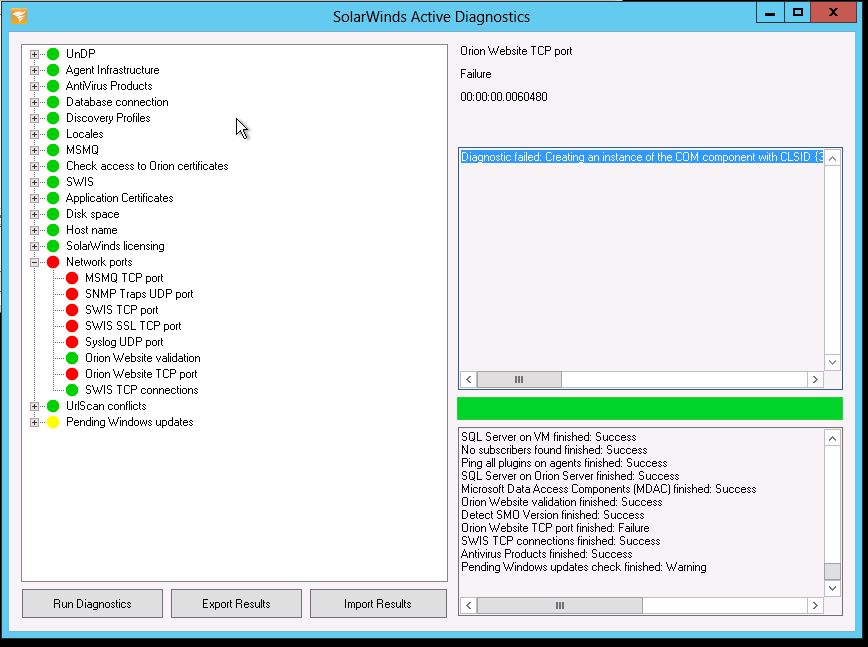868x647 pixels.
Task: Click scroll-down arrow in details message pane
Action: (x=832, y=363)
